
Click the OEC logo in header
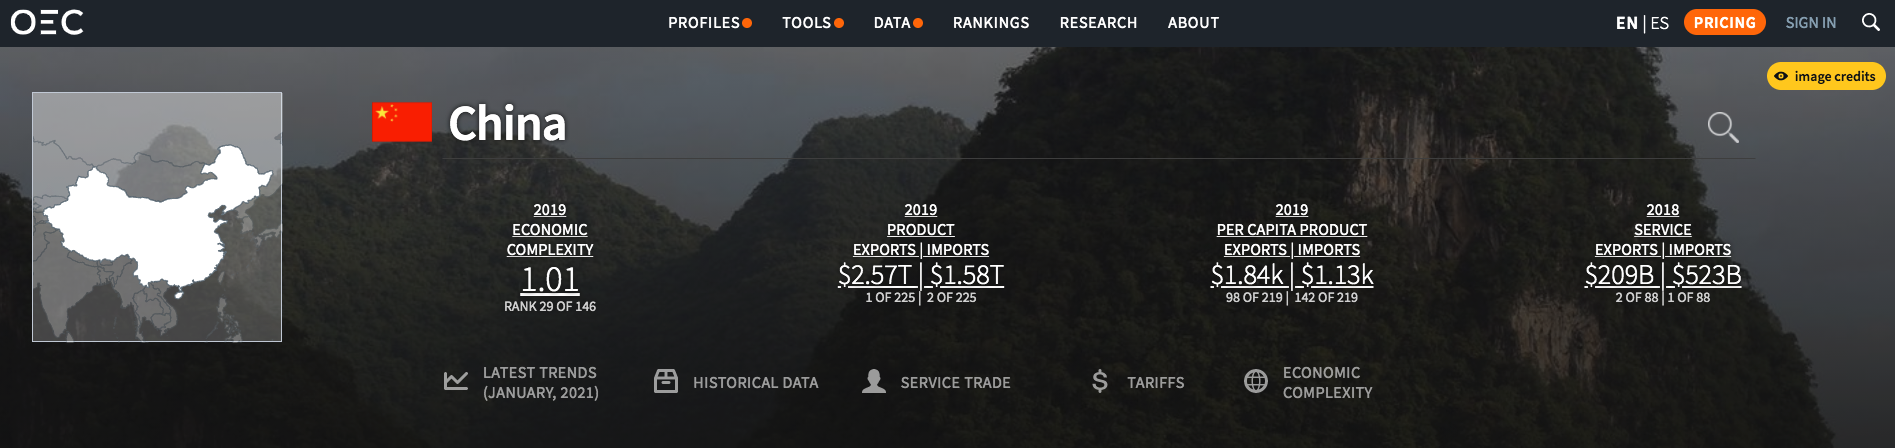click(47, 22)
